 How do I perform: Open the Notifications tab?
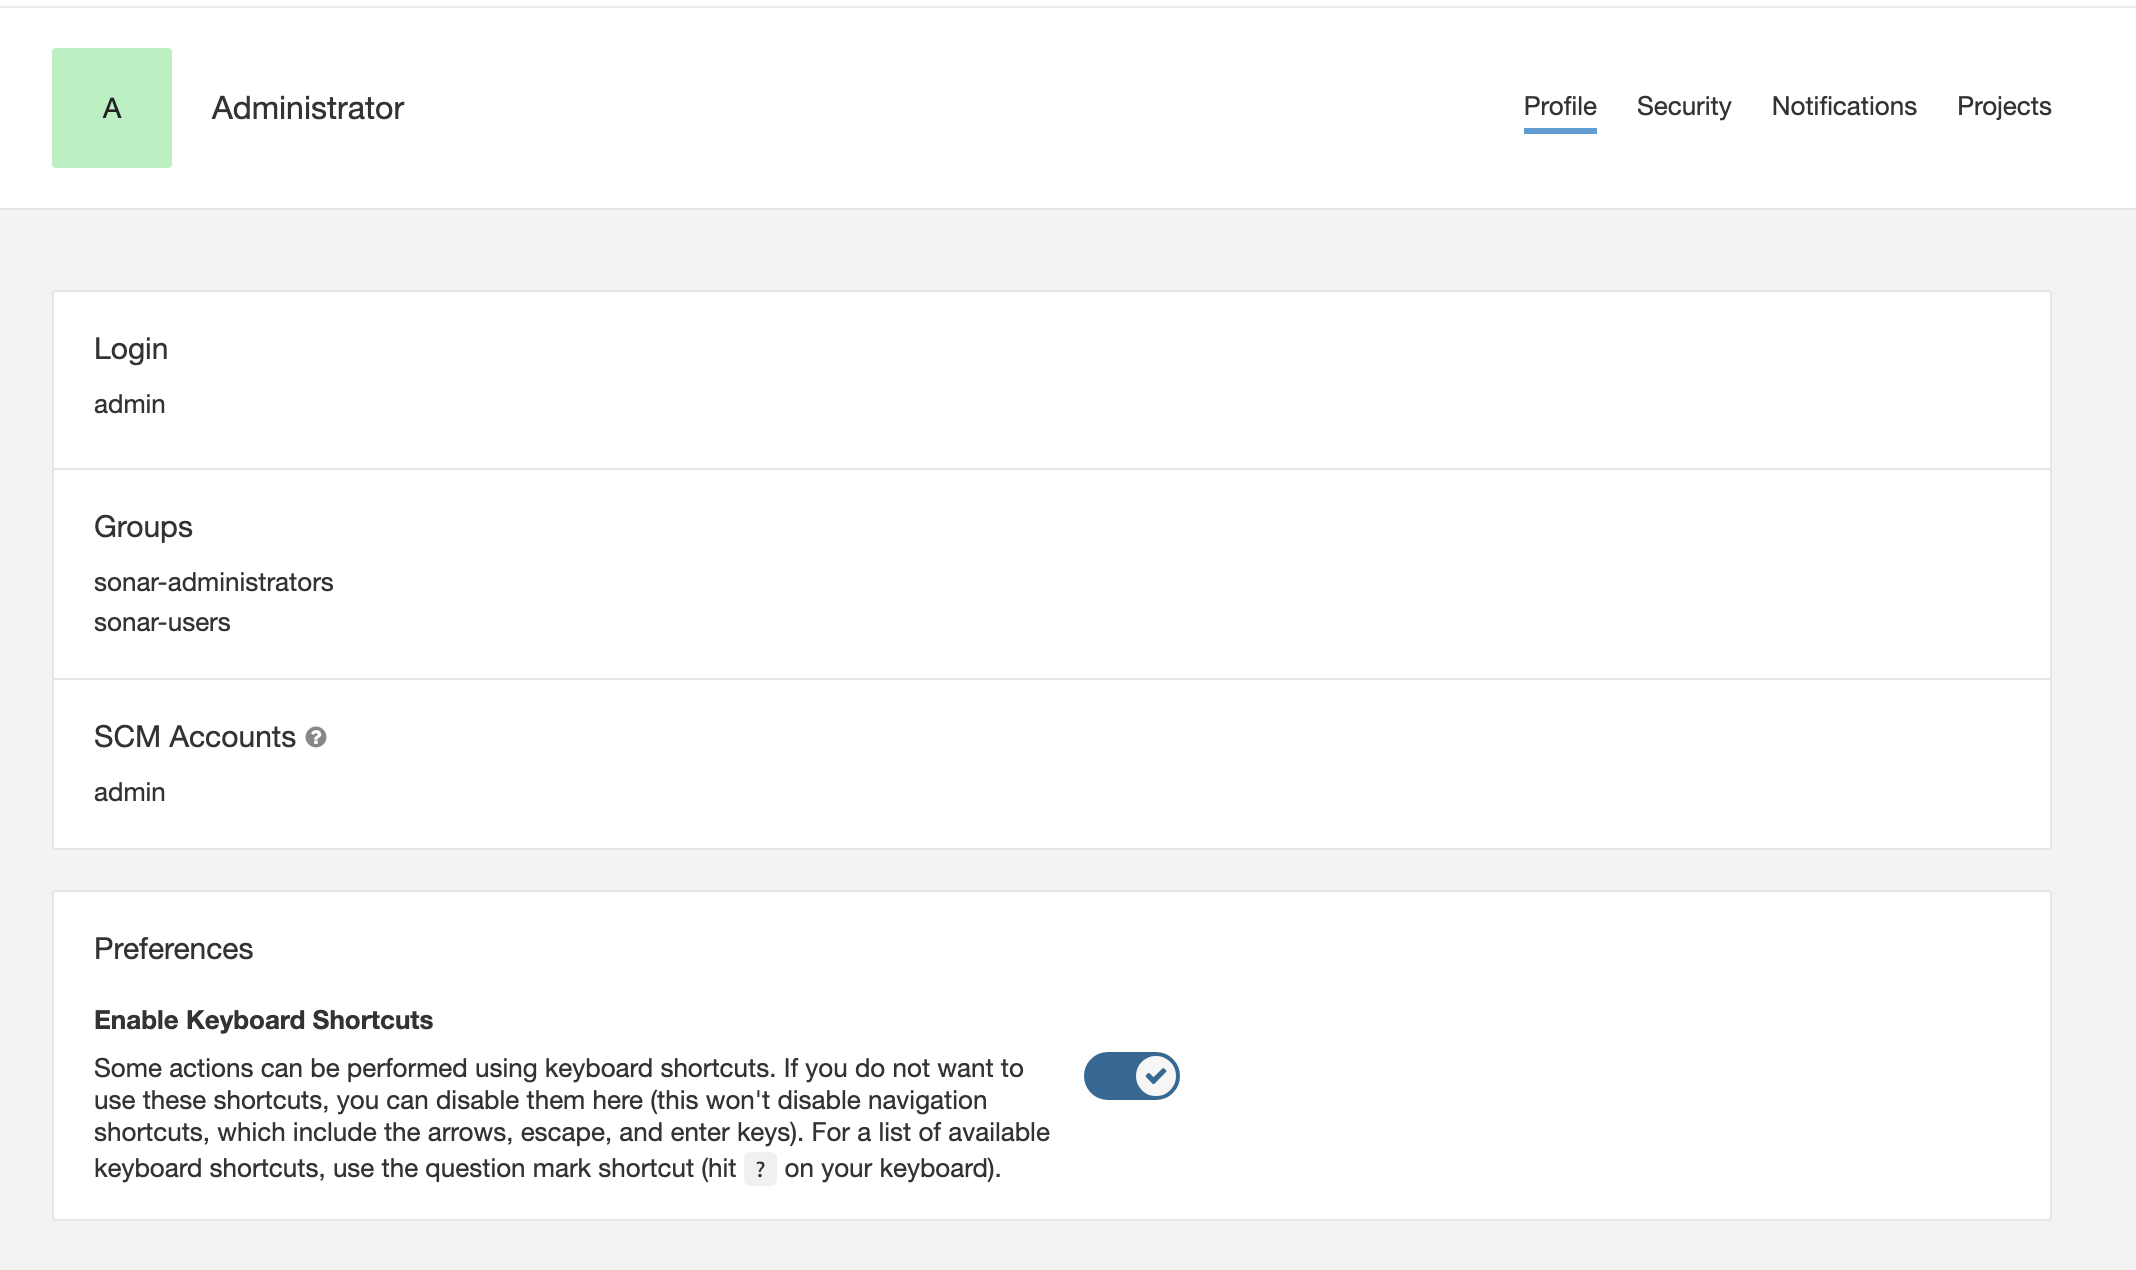click(x=1844, y=106)
